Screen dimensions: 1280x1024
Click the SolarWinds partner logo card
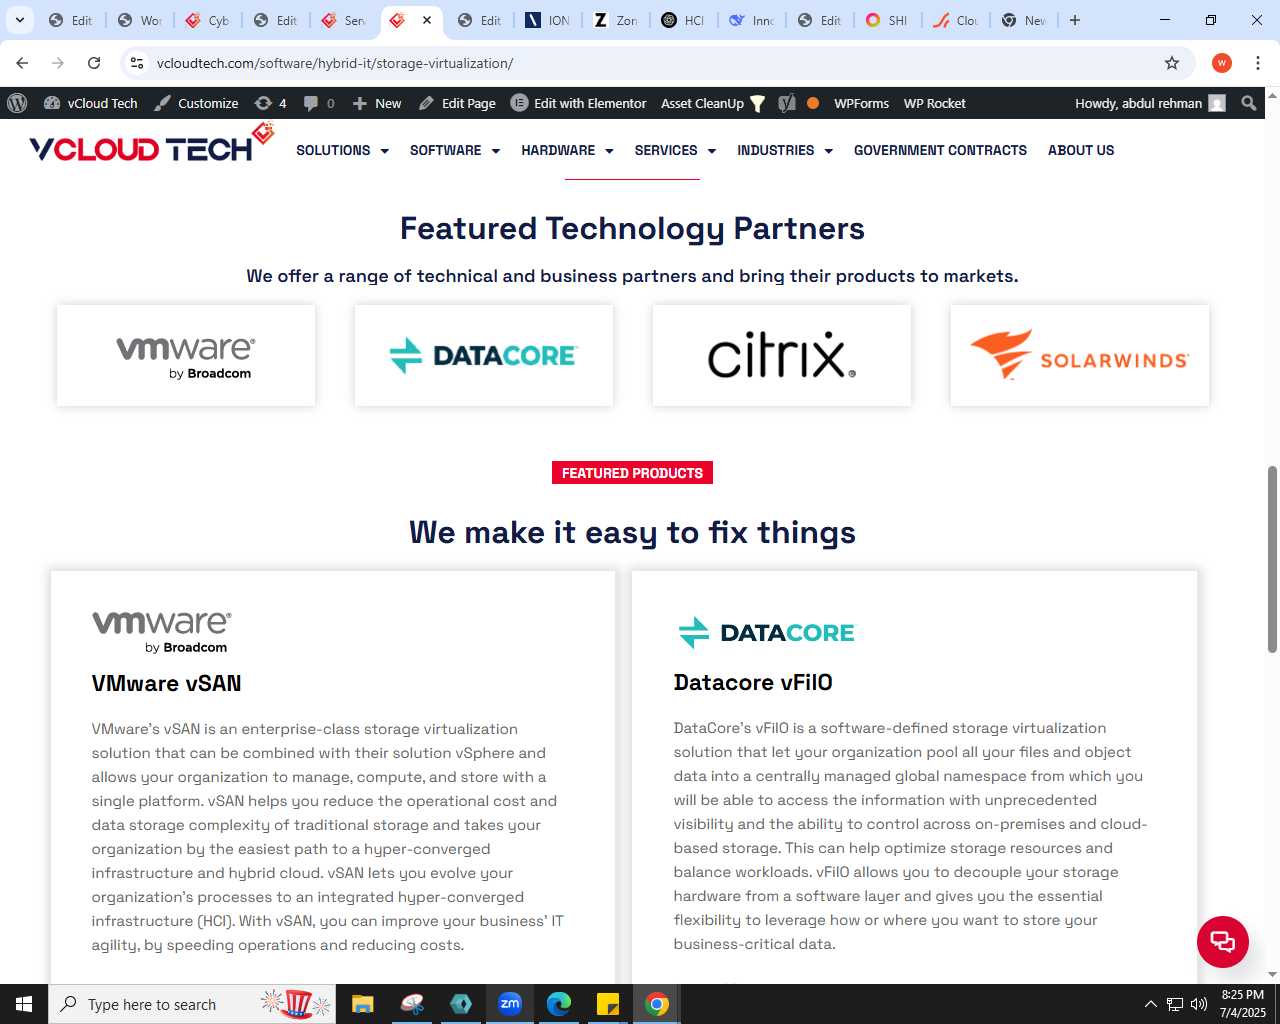(1080, 356)
